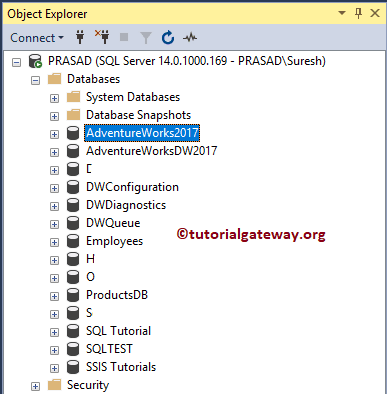Expand the AdventureWorksDW2017 database

(x=54, y=152)
